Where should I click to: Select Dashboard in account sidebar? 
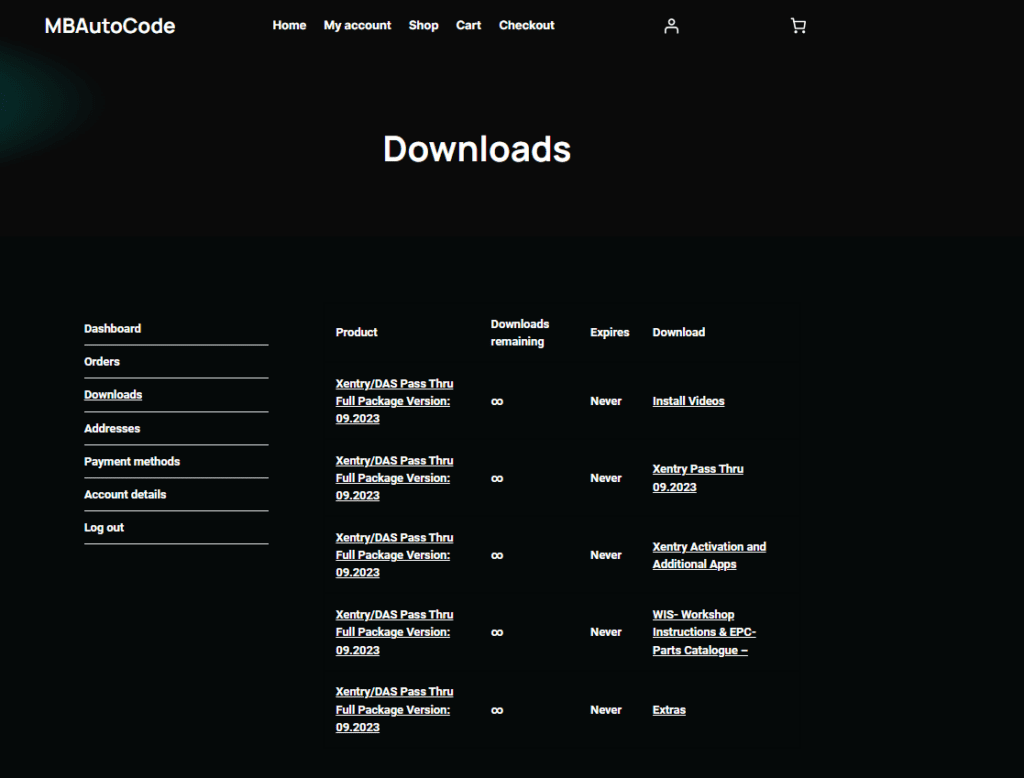click(x=112, y=328)
